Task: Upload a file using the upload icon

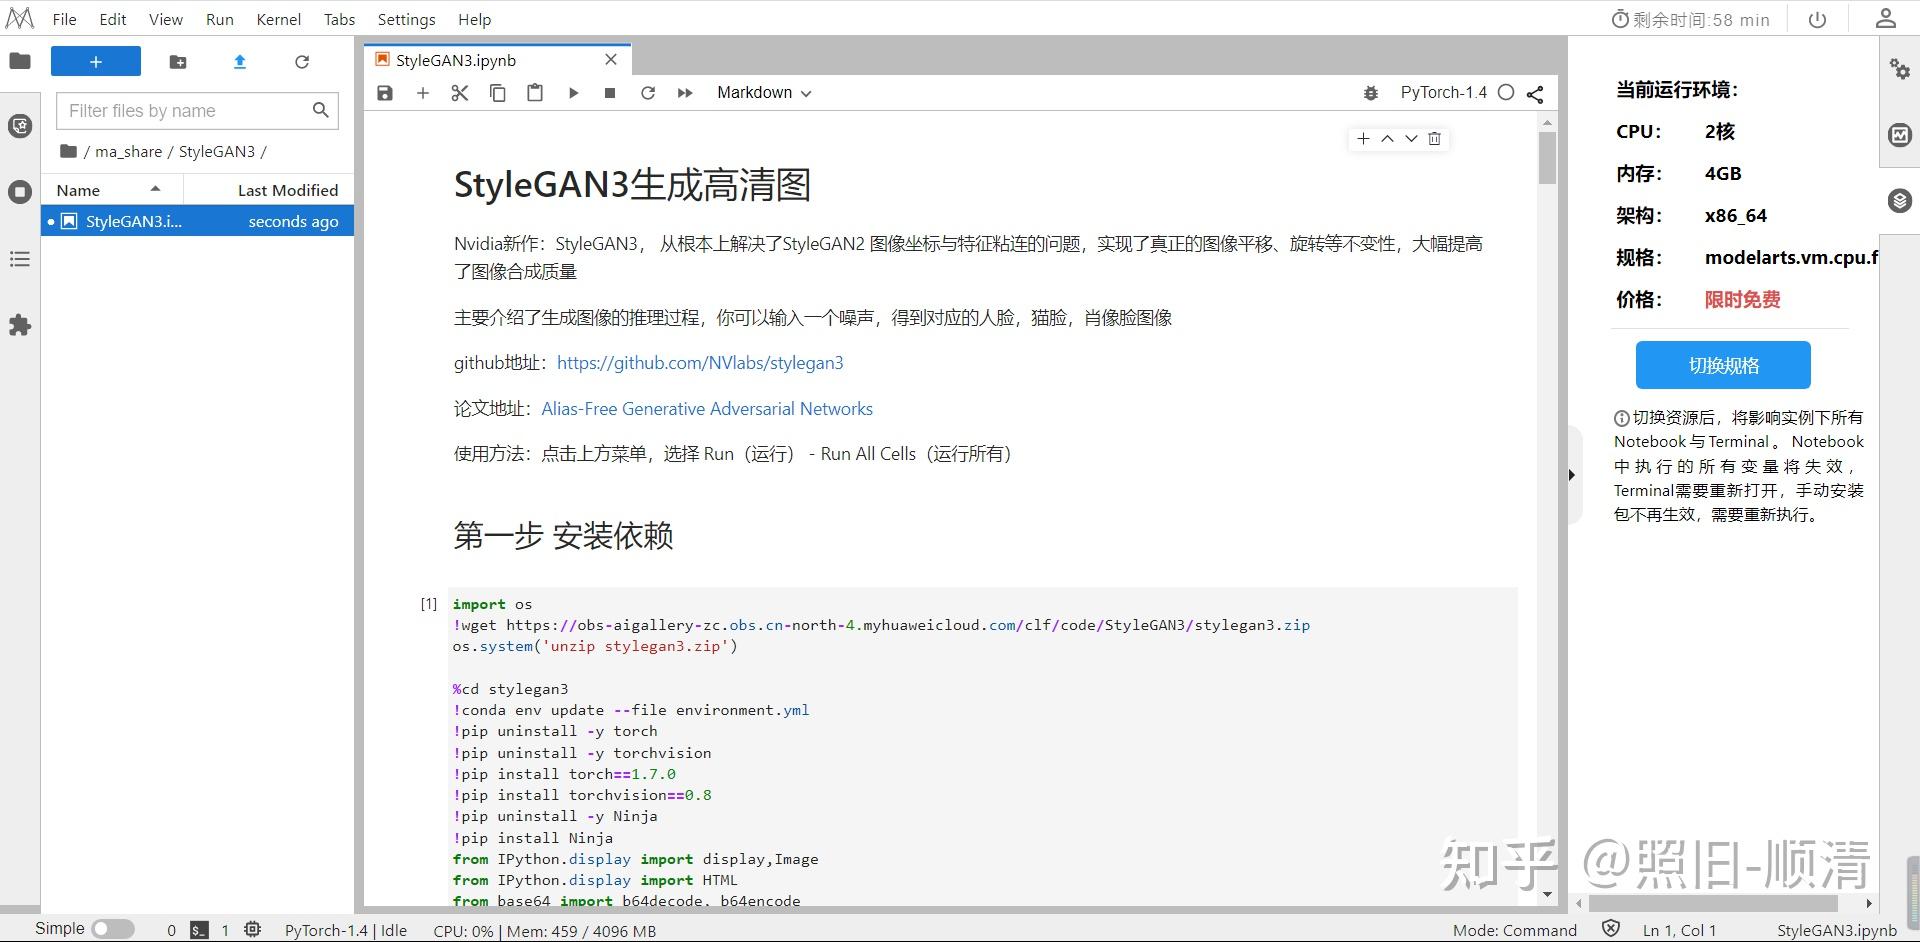Action: (x=239, y=61)
